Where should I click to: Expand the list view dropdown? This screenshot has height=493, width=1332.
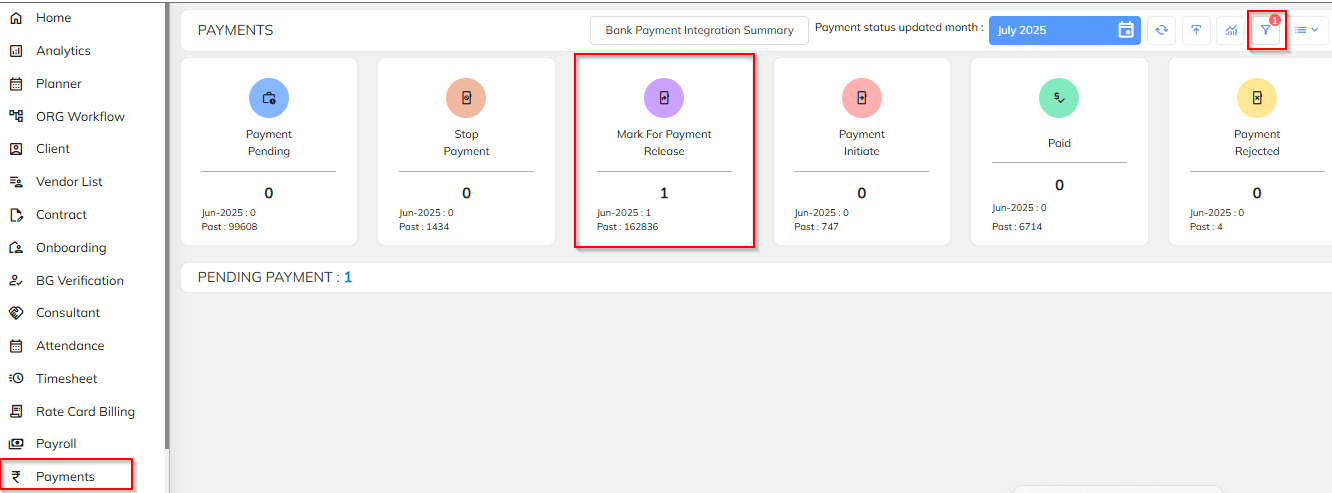(1307, 30)
